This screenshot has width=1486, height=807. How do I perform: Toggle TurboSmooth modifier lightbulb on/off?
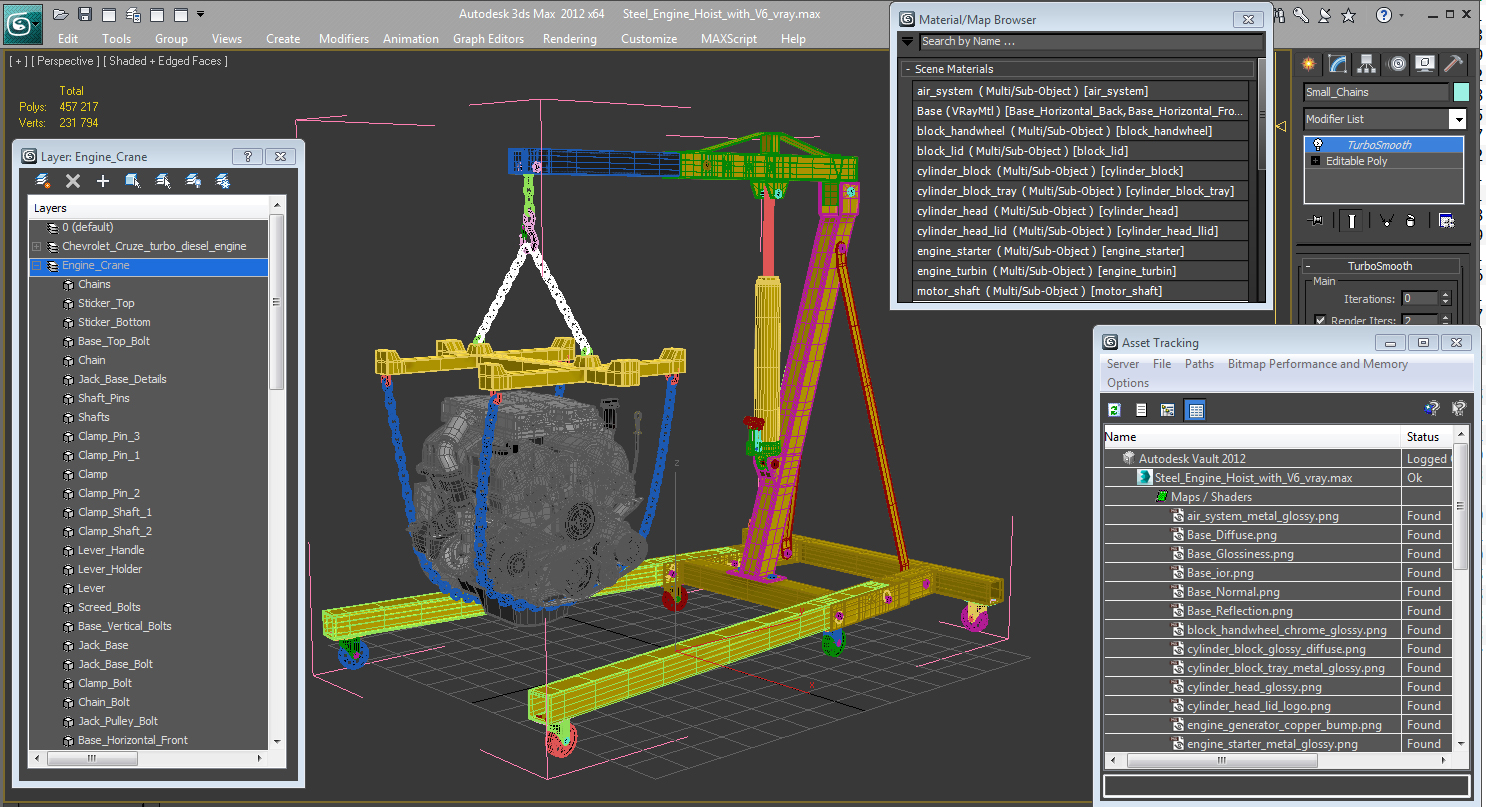coord(1318,145)
